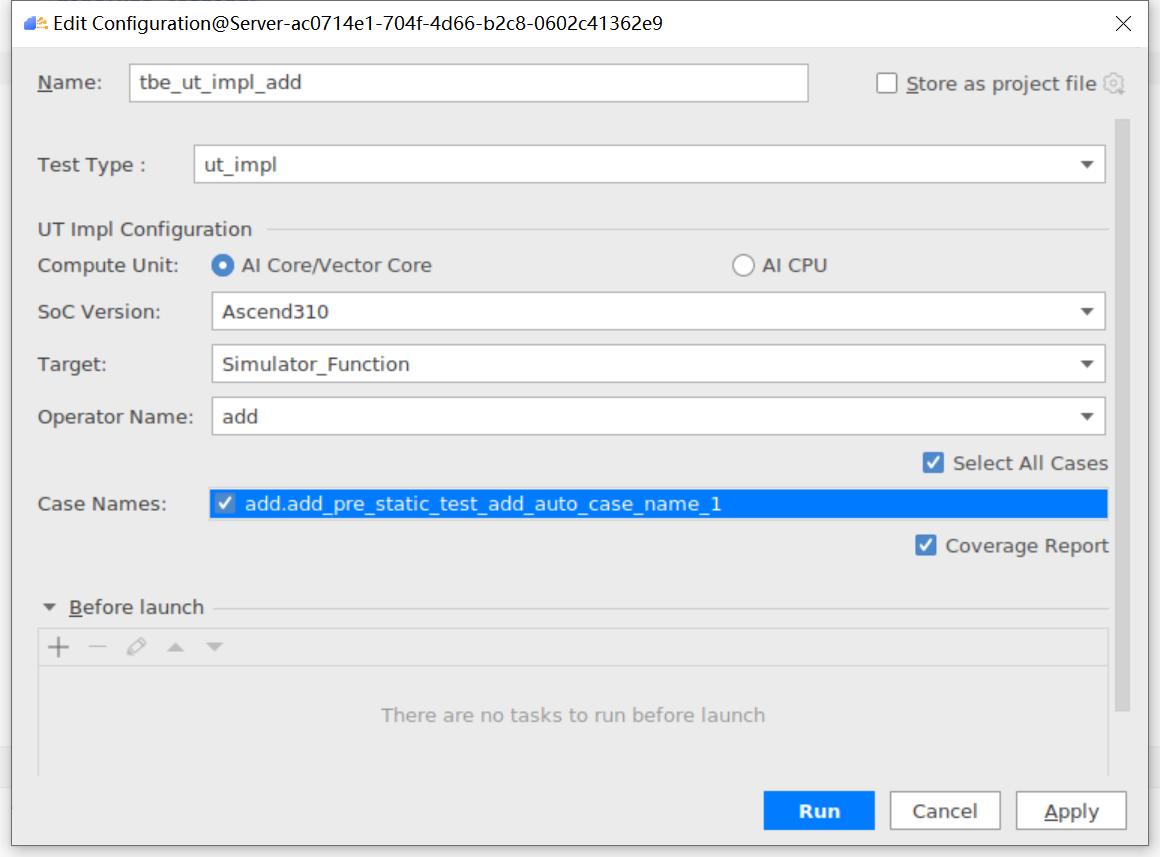This screenshot has height=857, width=1160.
Task: Click 'There are no tasks to run' message
Action: [x=573, y=716]
